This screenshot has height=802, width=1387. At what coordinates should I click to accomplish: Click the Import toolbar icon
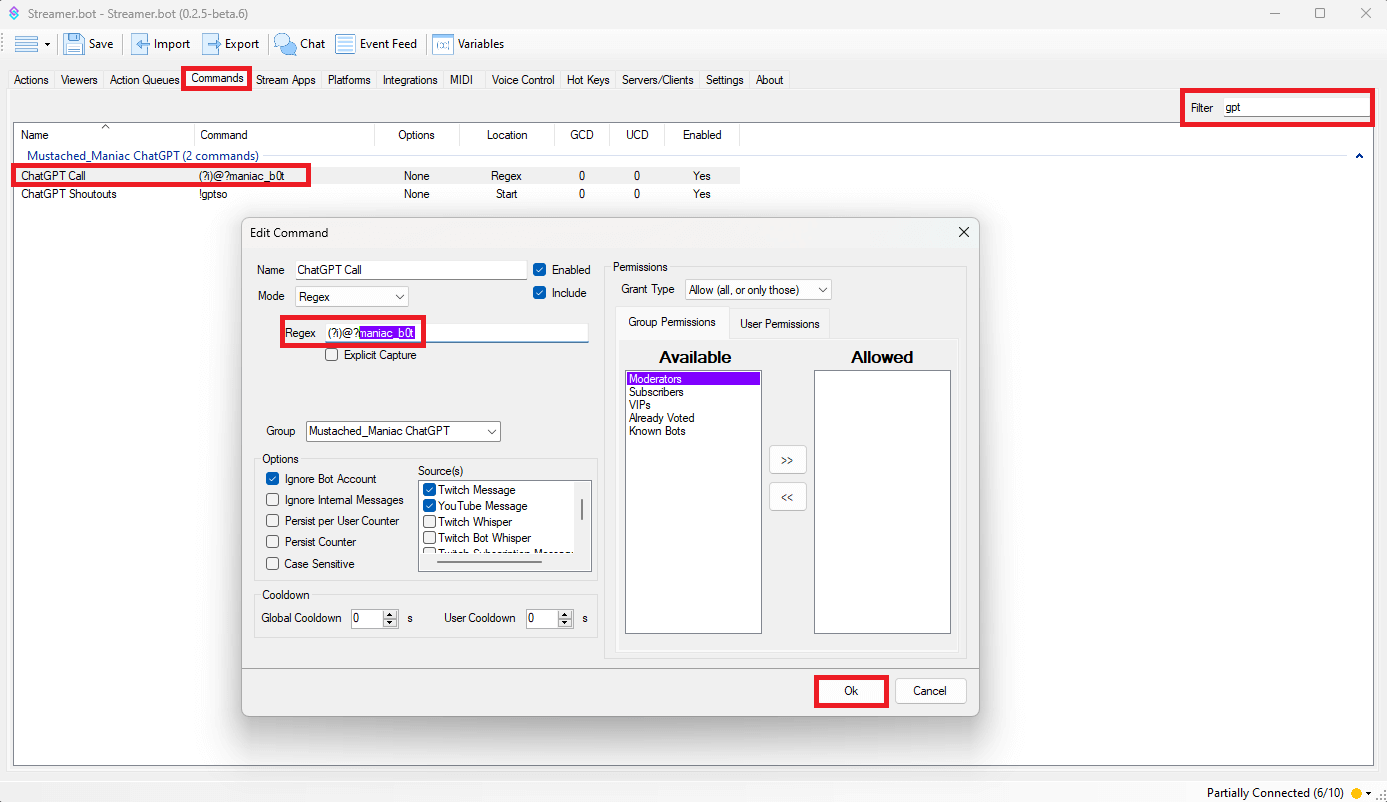(141, 44)
